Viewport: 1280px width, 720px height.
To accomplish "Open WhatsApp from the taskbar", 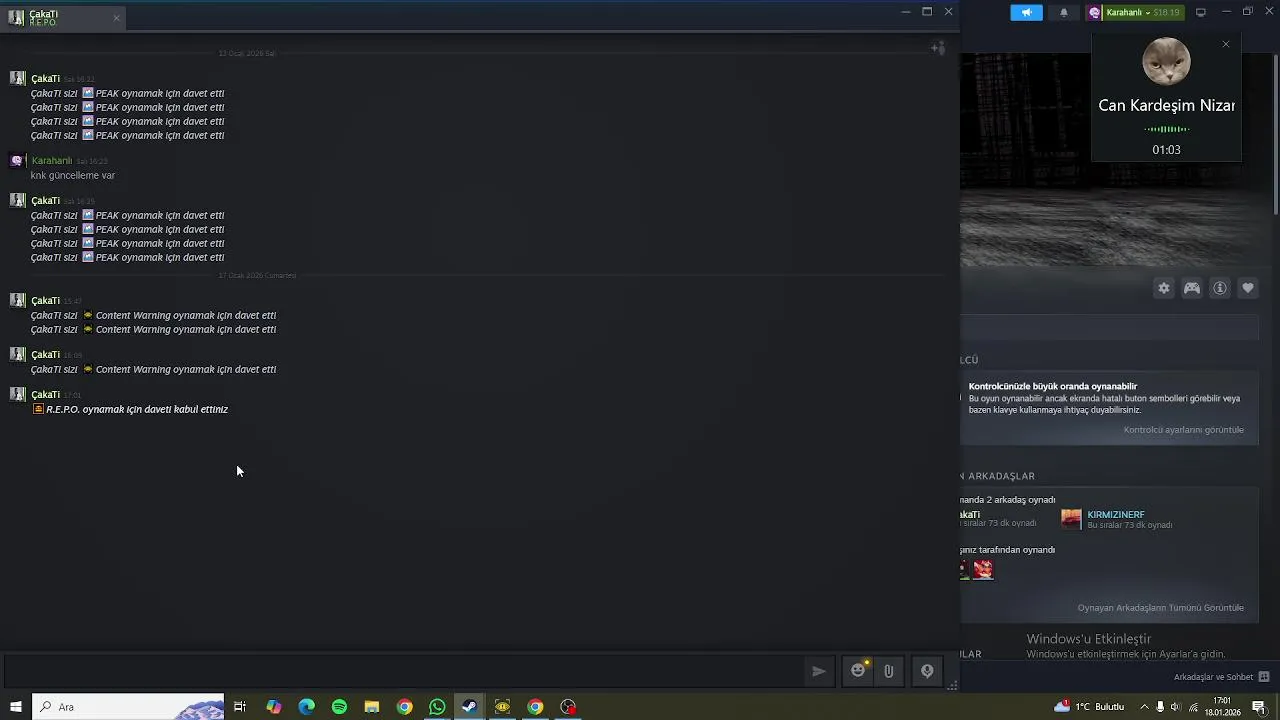I will pyautogui.click(x=437, y=707).
